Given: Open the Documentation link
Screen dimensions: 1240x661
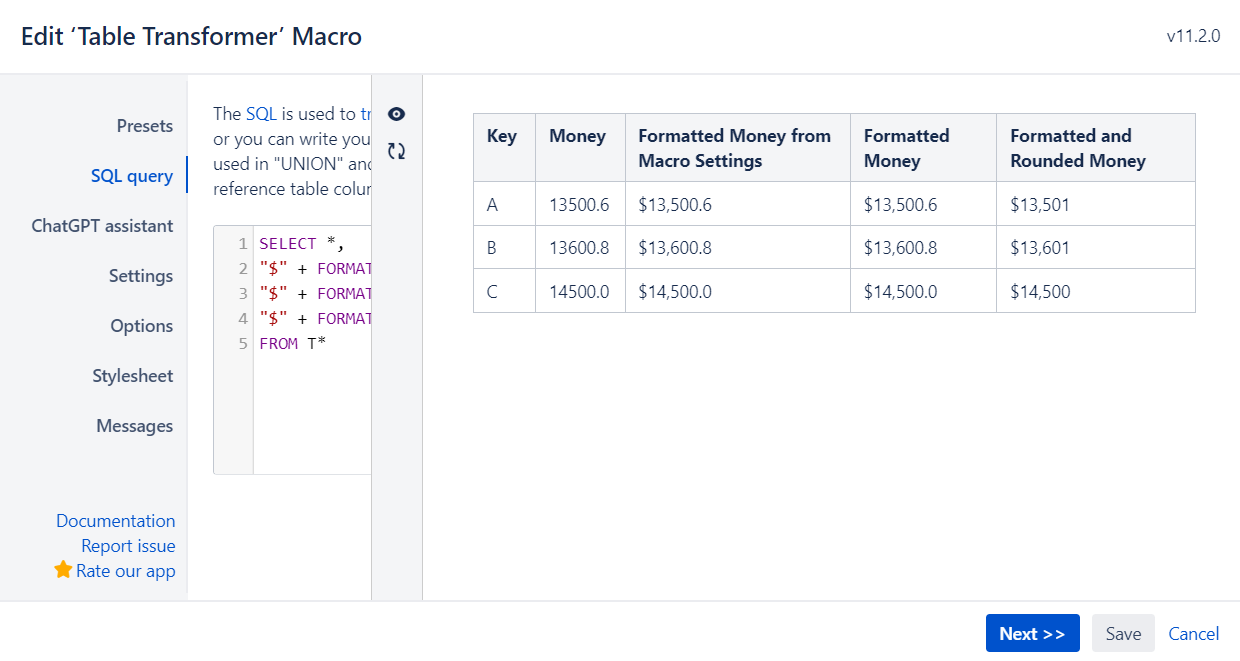Looking at the screenshot, I should pos(116,521).
